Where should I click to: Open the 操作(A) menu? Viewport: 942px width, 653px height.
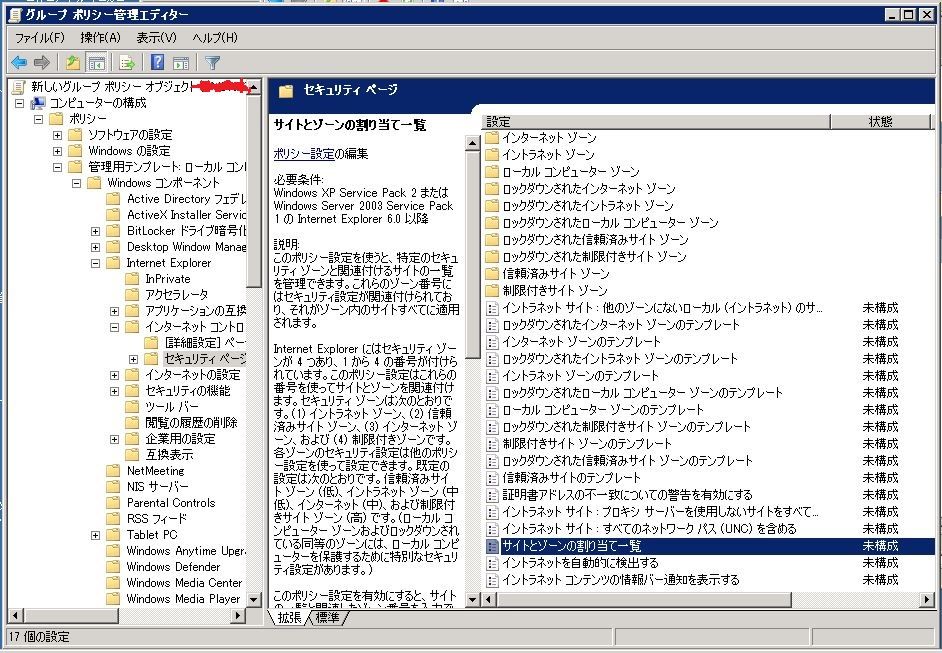pos(100,38)
